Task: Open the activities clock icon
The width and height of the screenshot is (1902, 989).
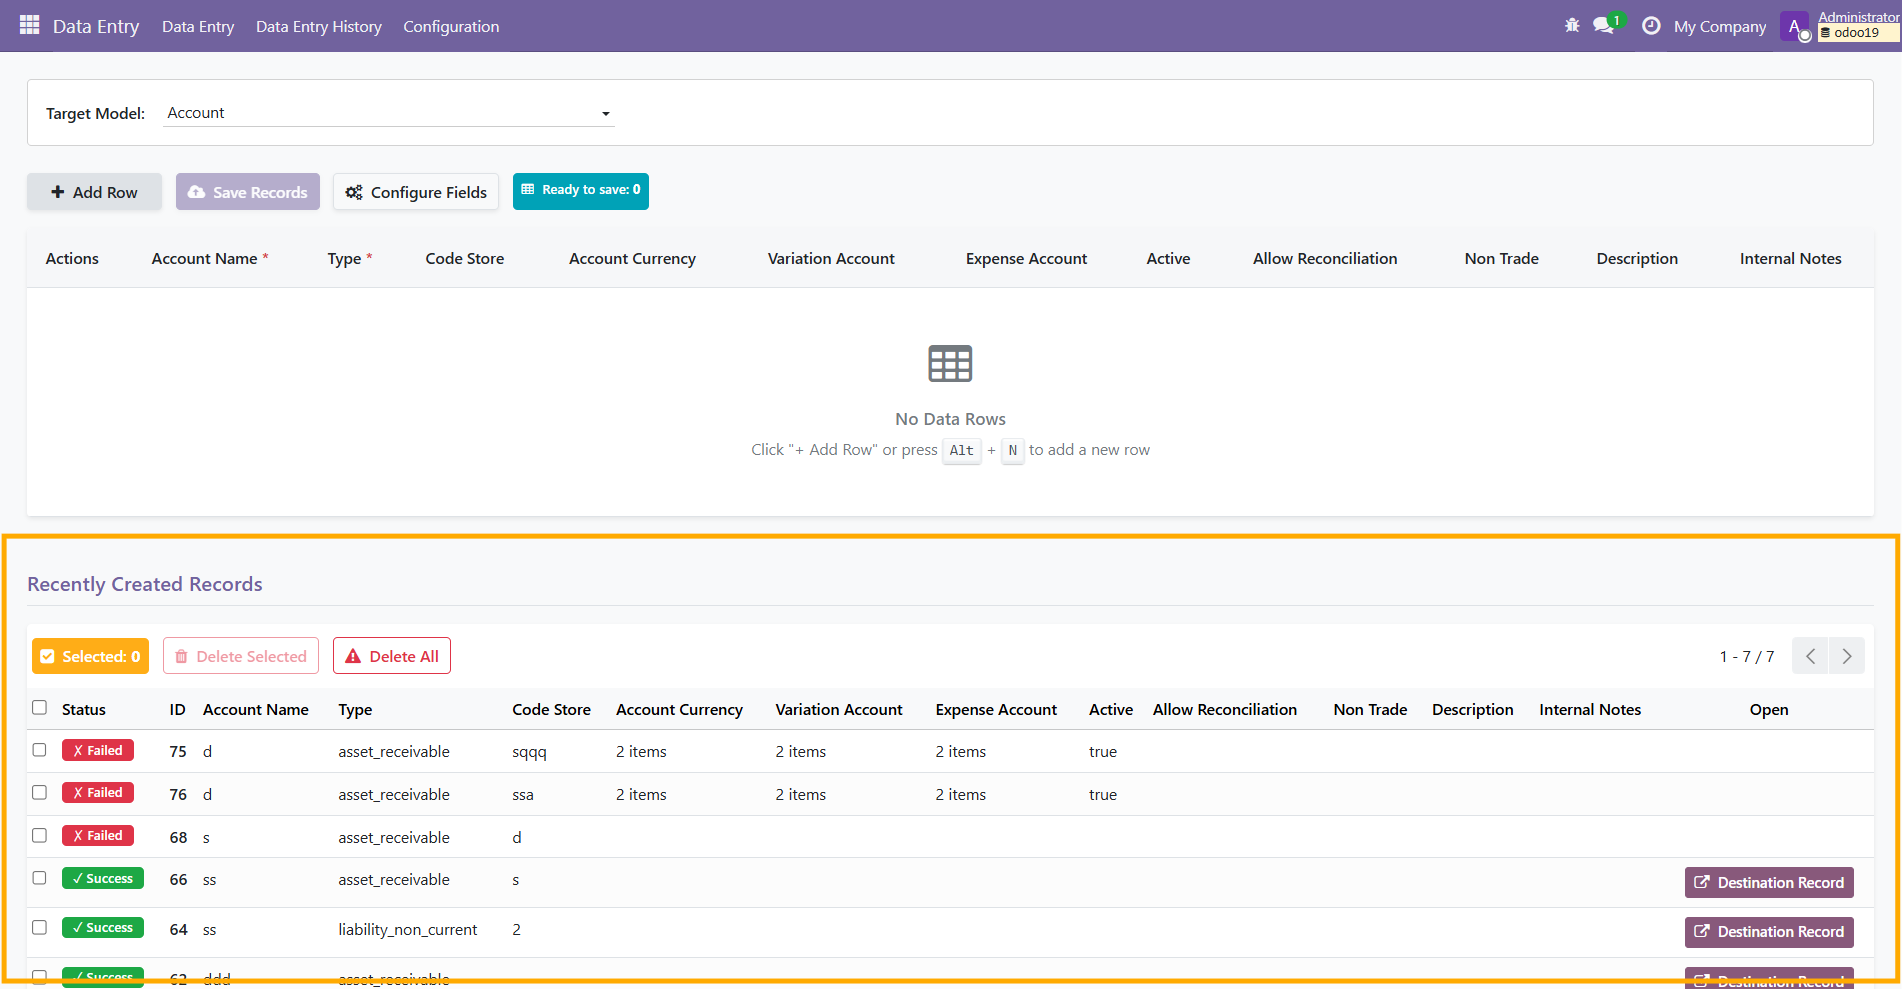Action: pos(1651,25)
